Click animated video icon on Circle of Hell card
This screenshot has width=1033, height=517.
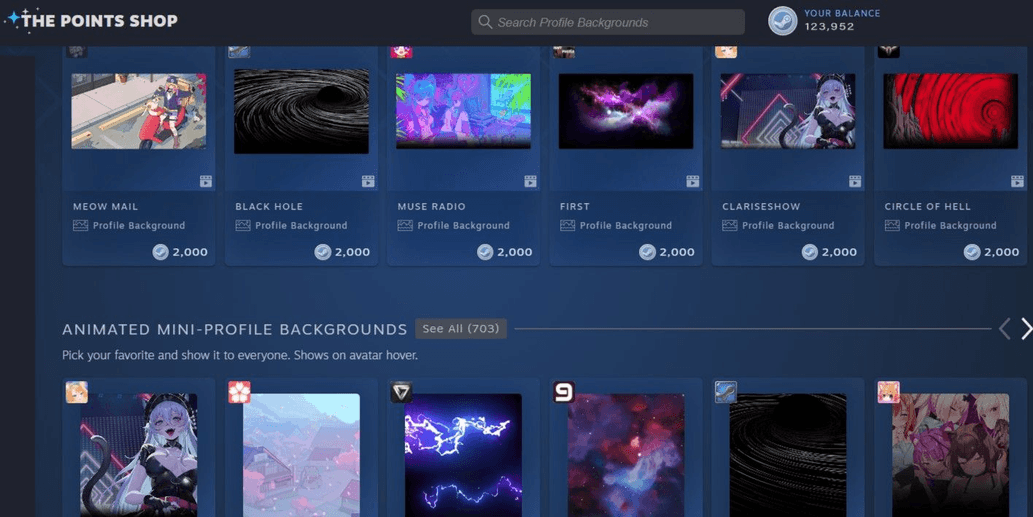1017,181
